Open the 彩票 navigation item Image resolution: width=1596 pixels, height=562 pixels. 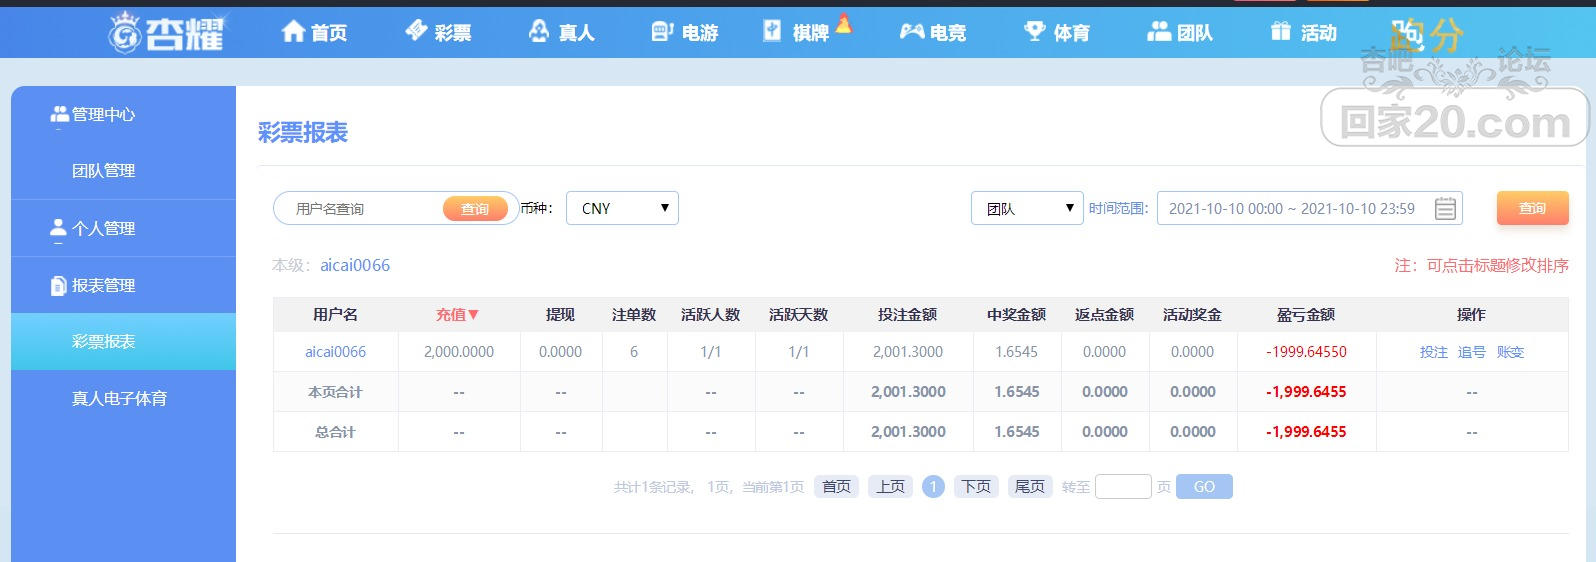pyautogui.click(x=438, y=32)
